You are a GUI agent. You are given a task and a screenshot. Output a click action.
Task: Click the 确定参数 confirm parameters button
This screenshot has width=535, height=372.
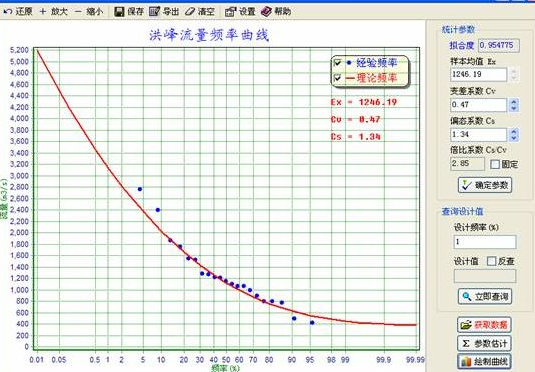(485, 185)
